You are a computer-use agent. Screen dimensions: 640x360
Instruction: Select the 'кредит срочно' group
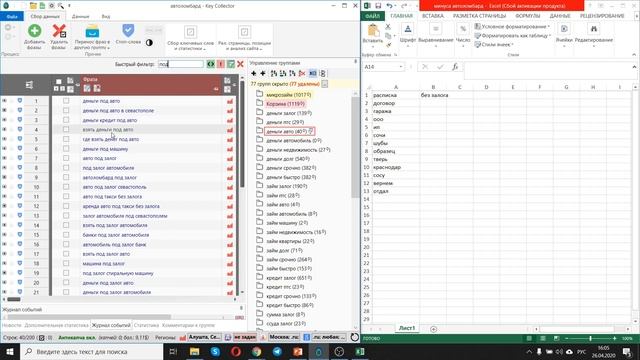click(x=291, y=296)
